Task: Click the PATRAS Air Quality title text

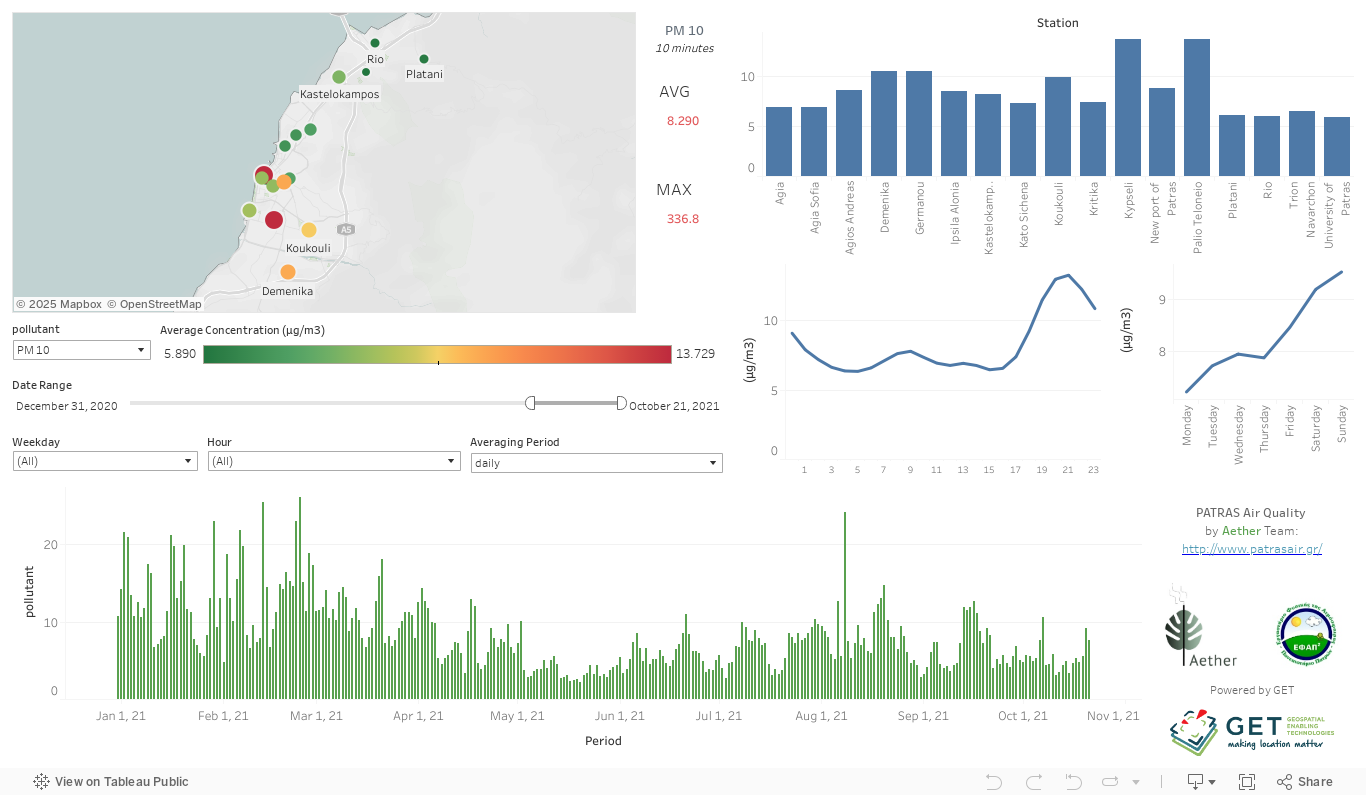Action: point(1251,513)
